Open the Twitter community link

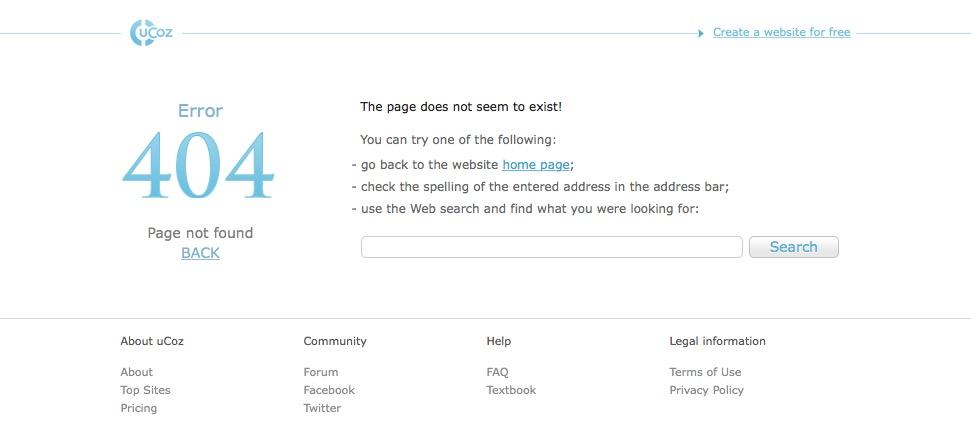[x=322, y=408]
